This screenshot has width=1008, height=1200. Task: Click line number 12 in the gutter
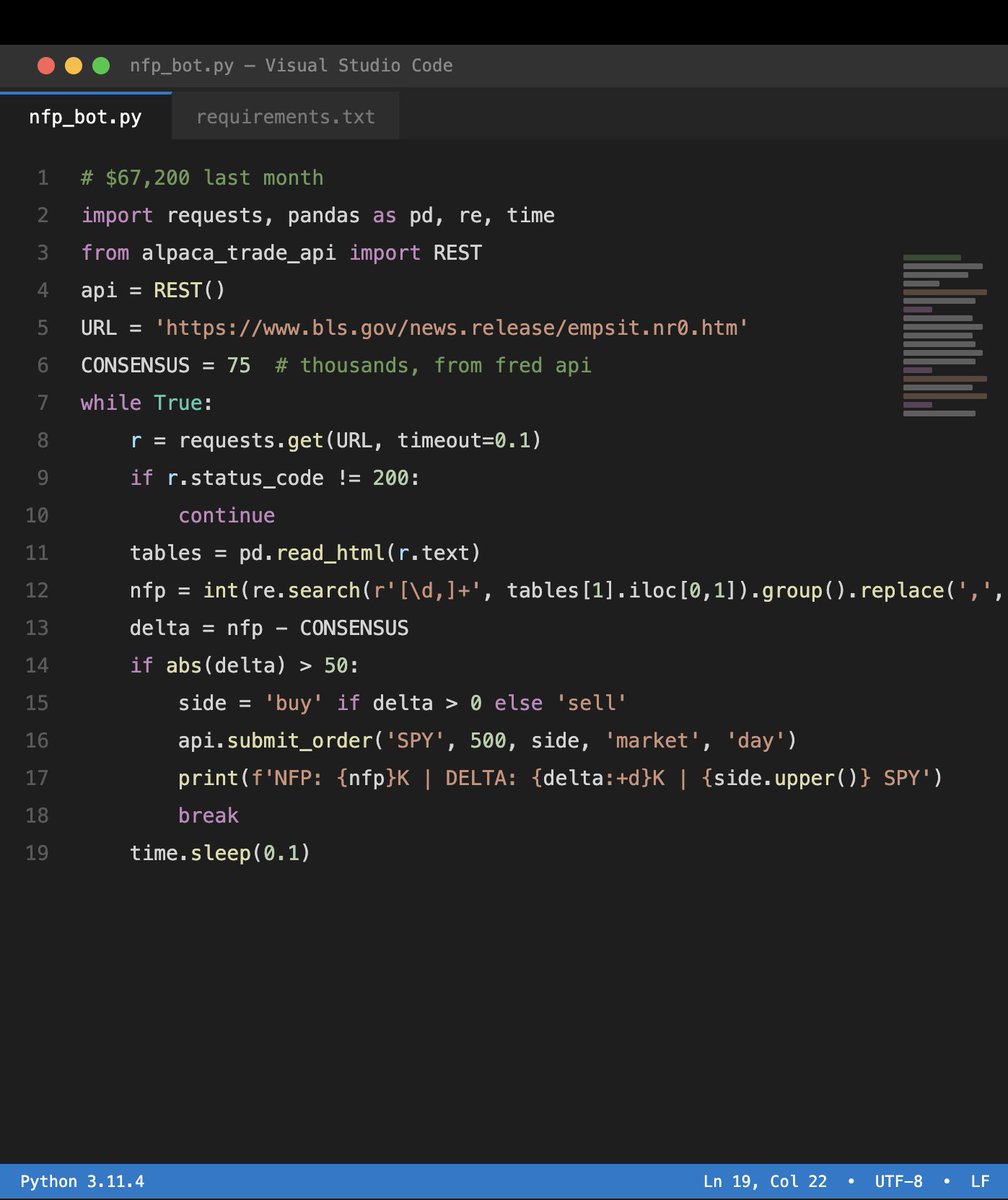(x=37, y=590)
